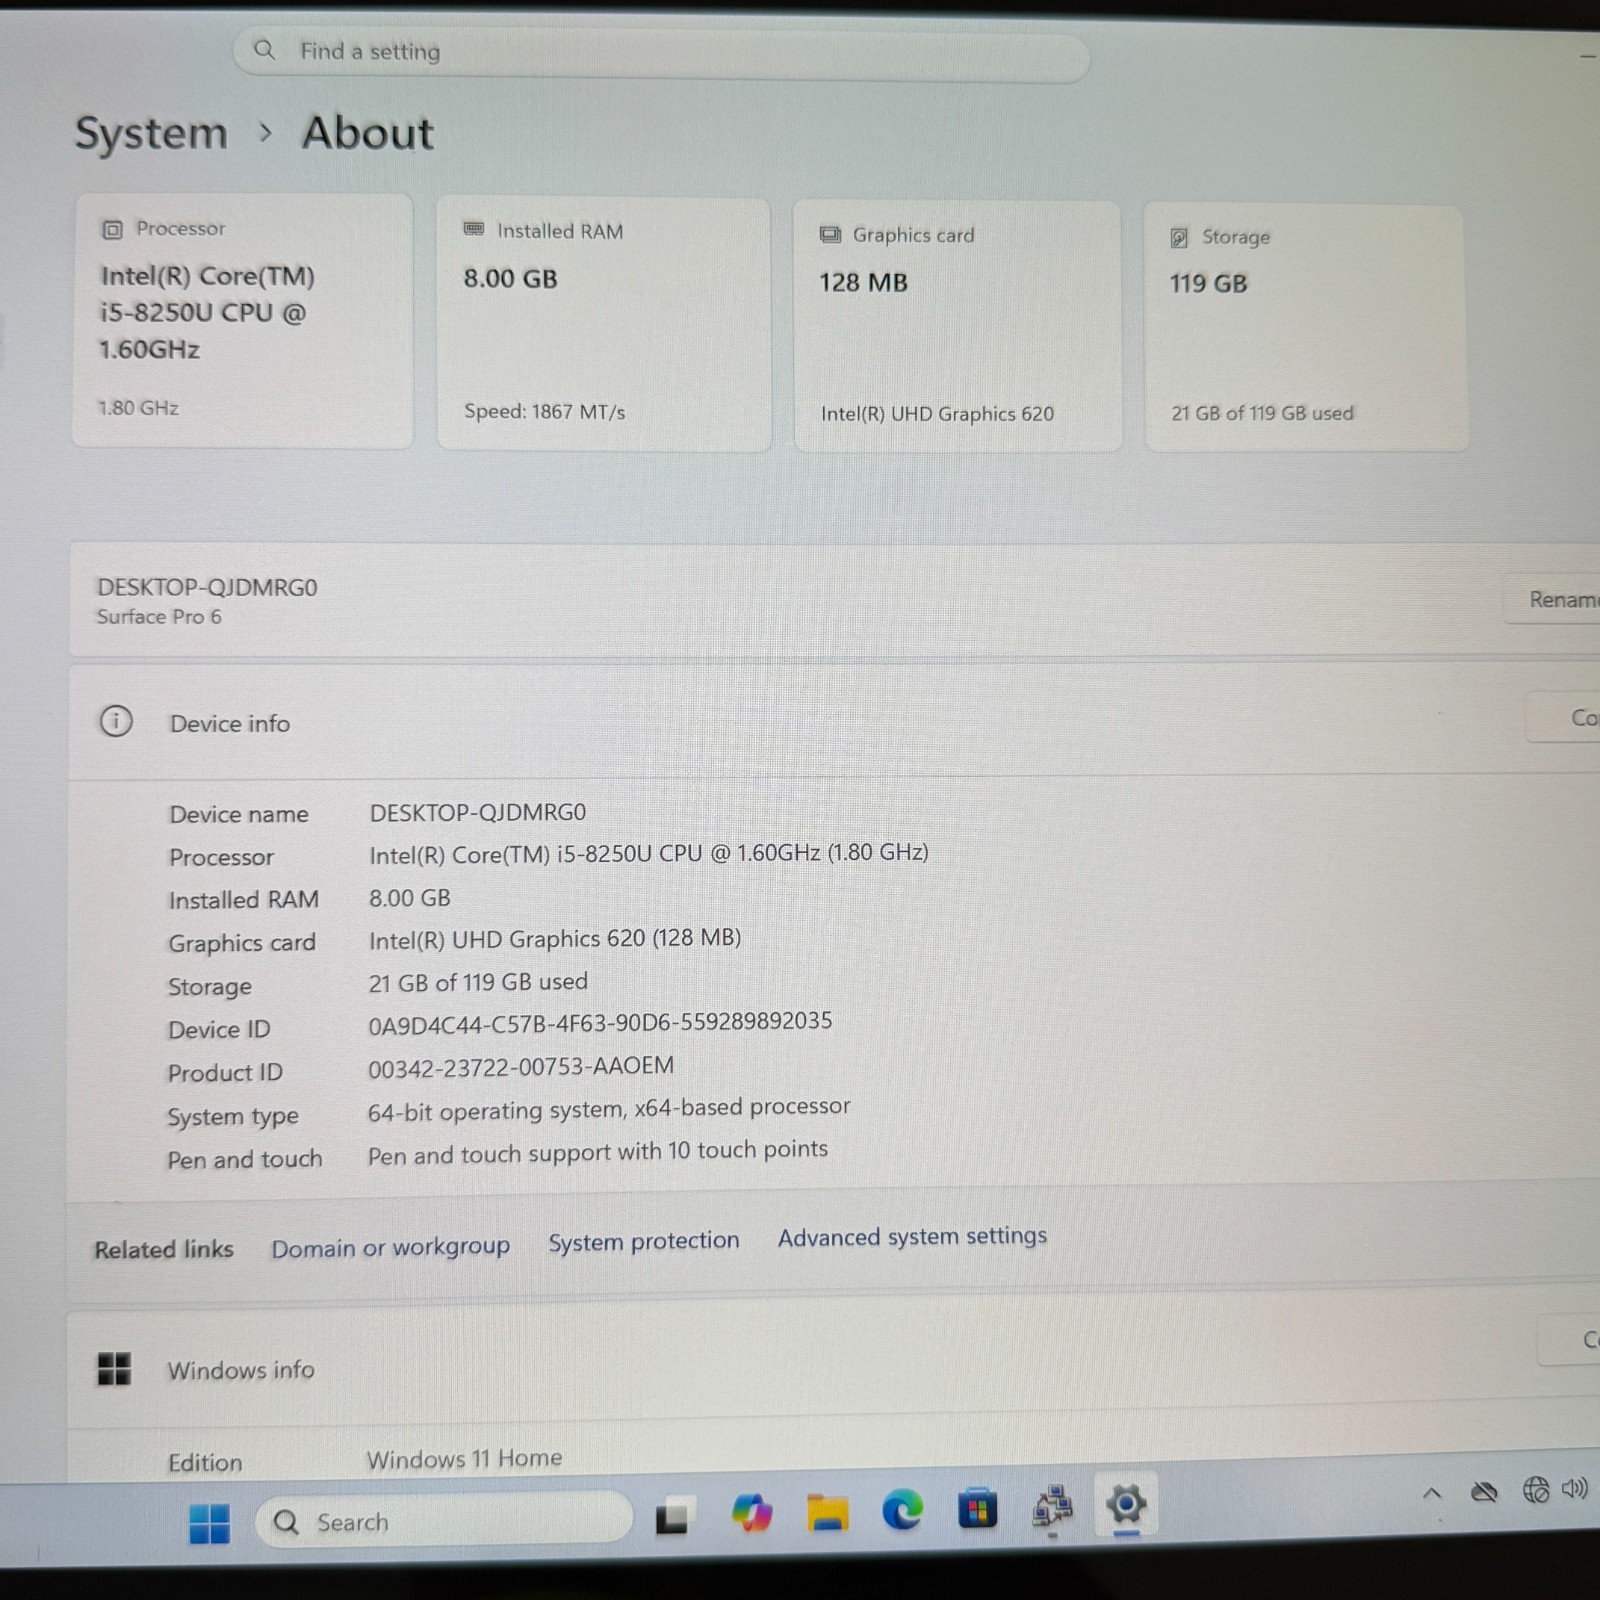This screenshot has width=1600, height=1600.
Task: Click the Installed RAM memory icon
Action: [x=474, y=229]
